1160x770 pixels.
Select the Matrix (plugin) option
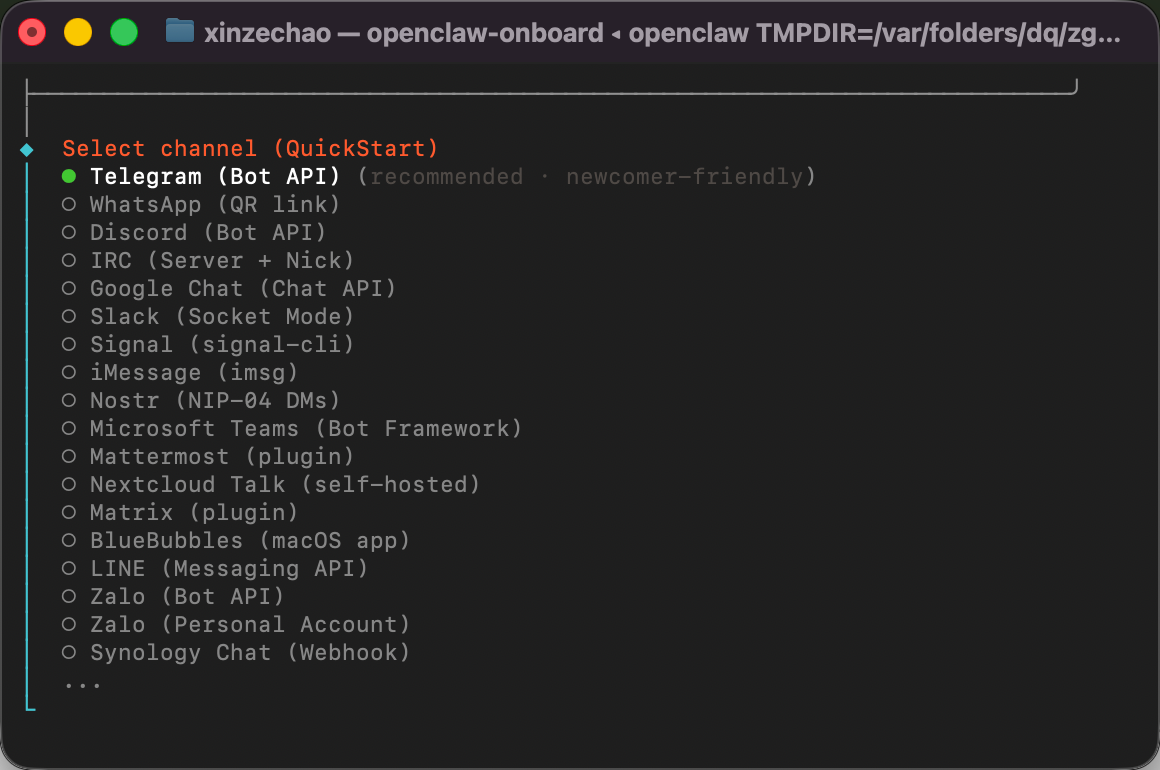tap(180, 513)
